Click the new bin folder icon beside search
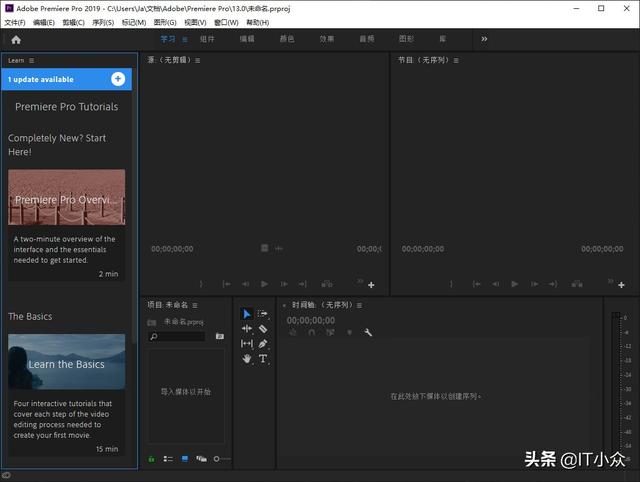Viewport: 640px width, 482px height. click(220, 336)
